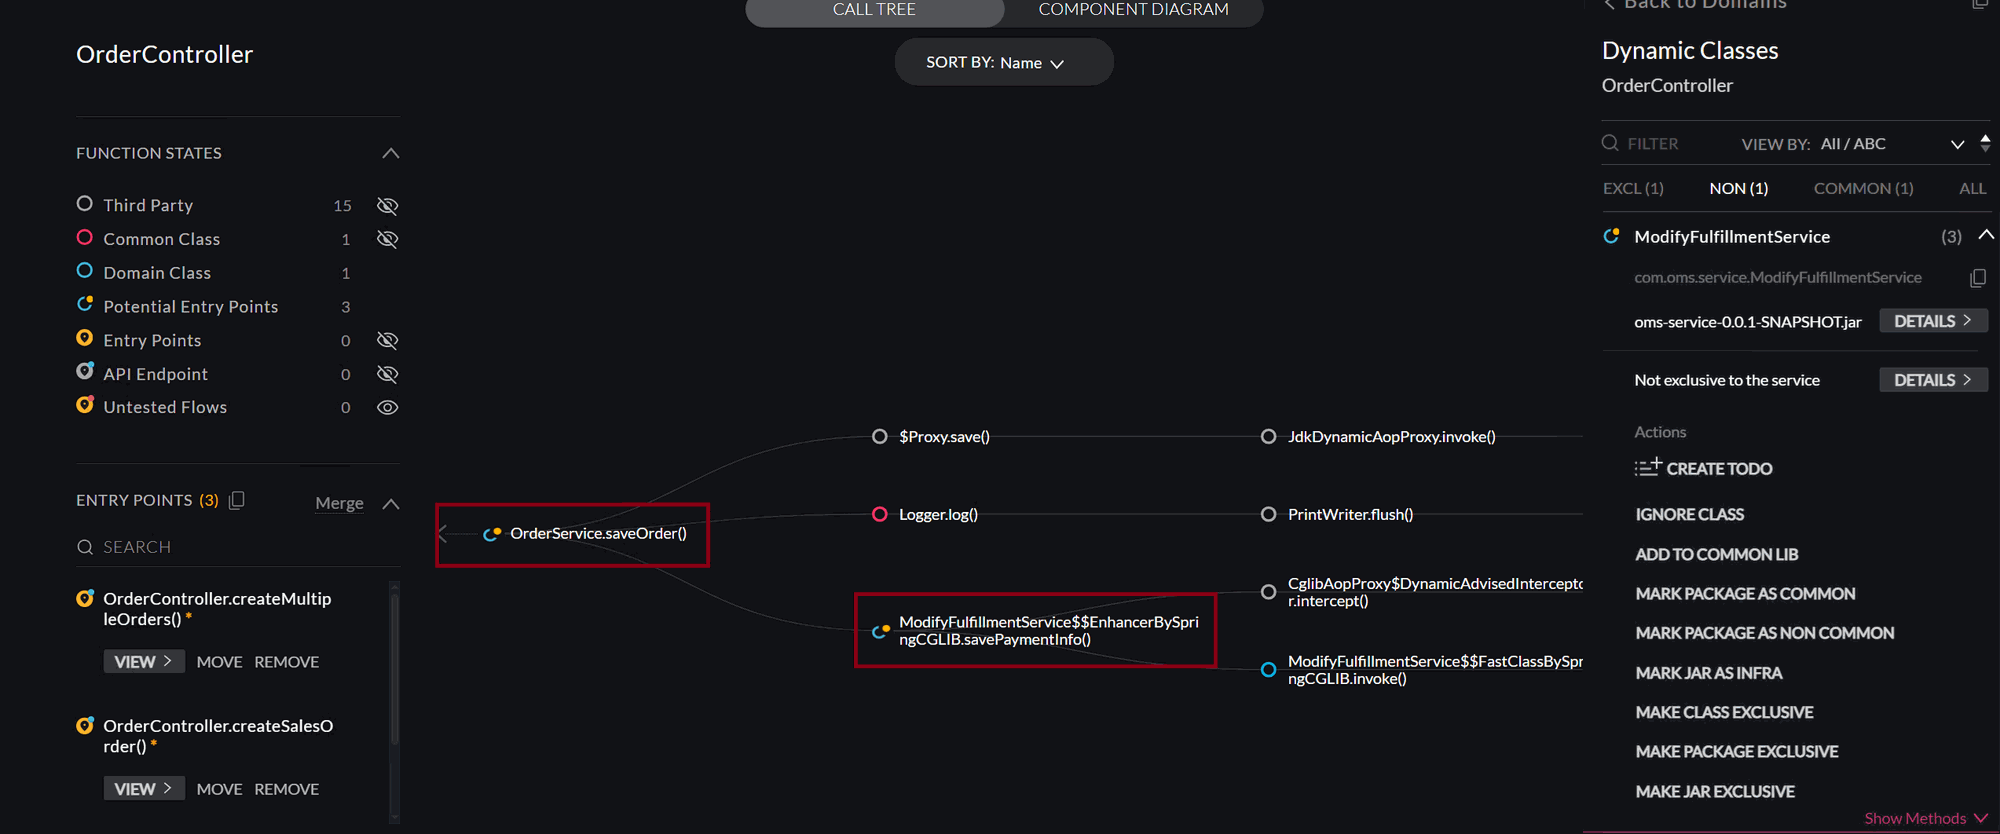Switch to the Call Tree tab
This screenshot has width=2000, height=834.
(874, 10)
